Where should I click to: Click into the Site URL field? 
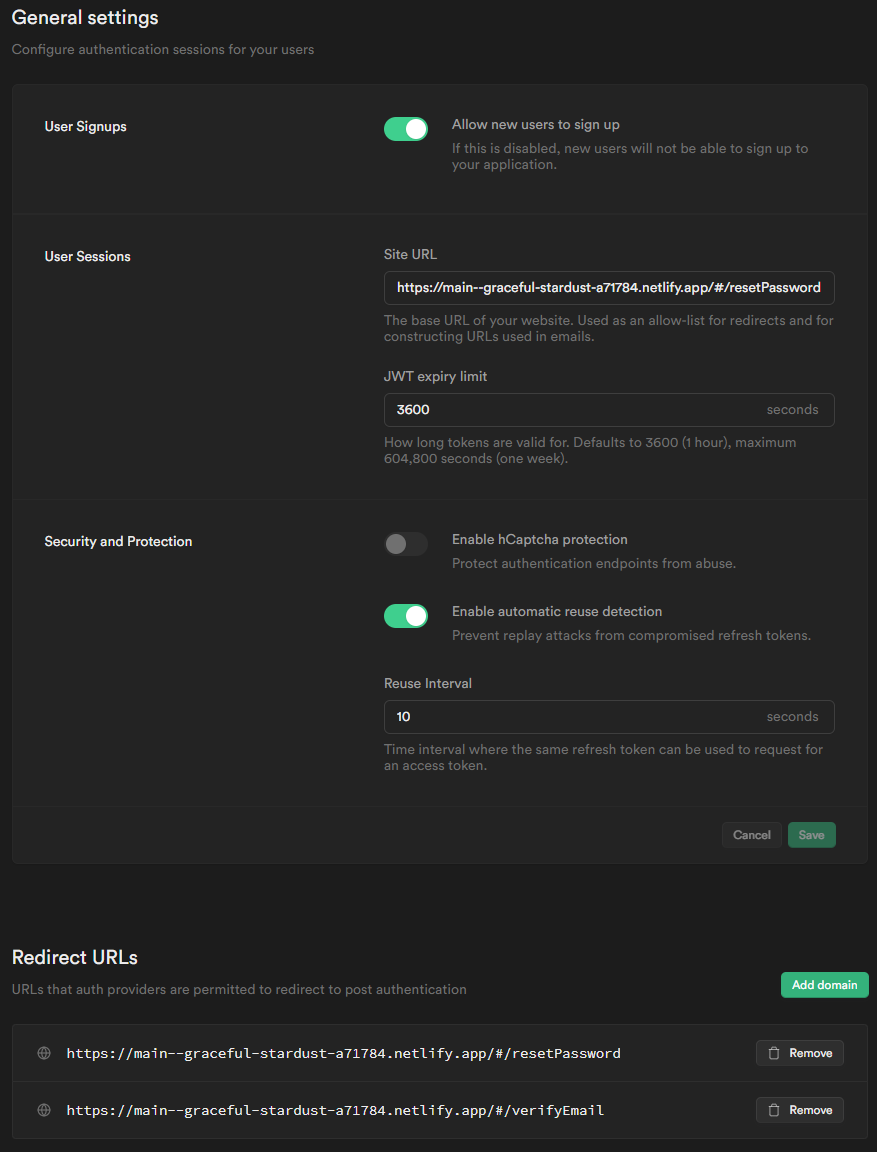608,287
